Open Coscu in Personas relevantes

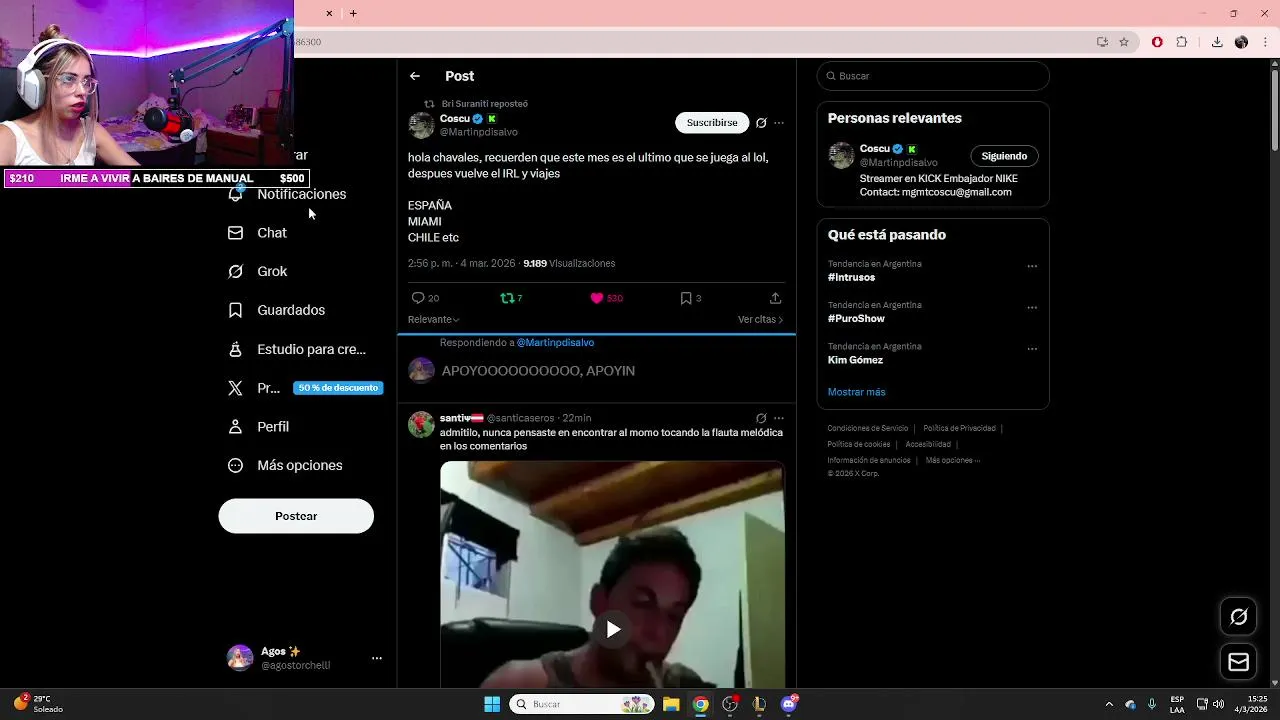pyautogui.click(x=874, y=149)
